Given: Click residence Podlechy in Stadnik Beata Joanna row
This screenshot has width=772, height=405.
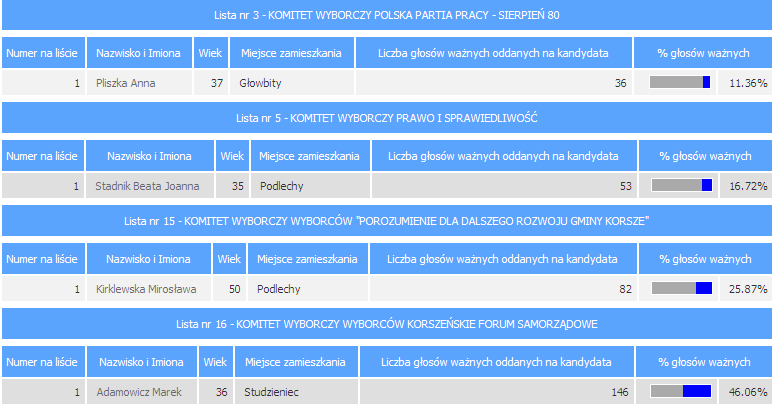Looking at the screenshot, I should tap(282, 186).
